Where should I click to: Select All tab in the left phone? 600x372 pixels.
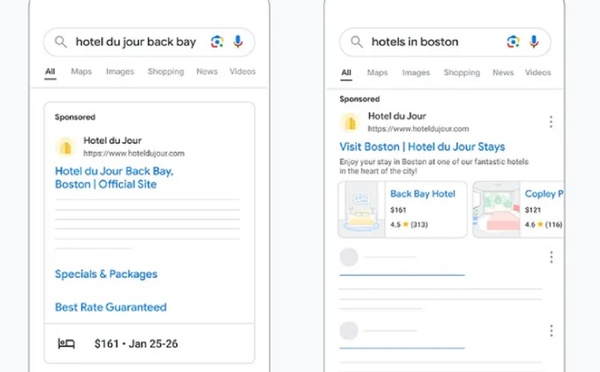[50, 72]
